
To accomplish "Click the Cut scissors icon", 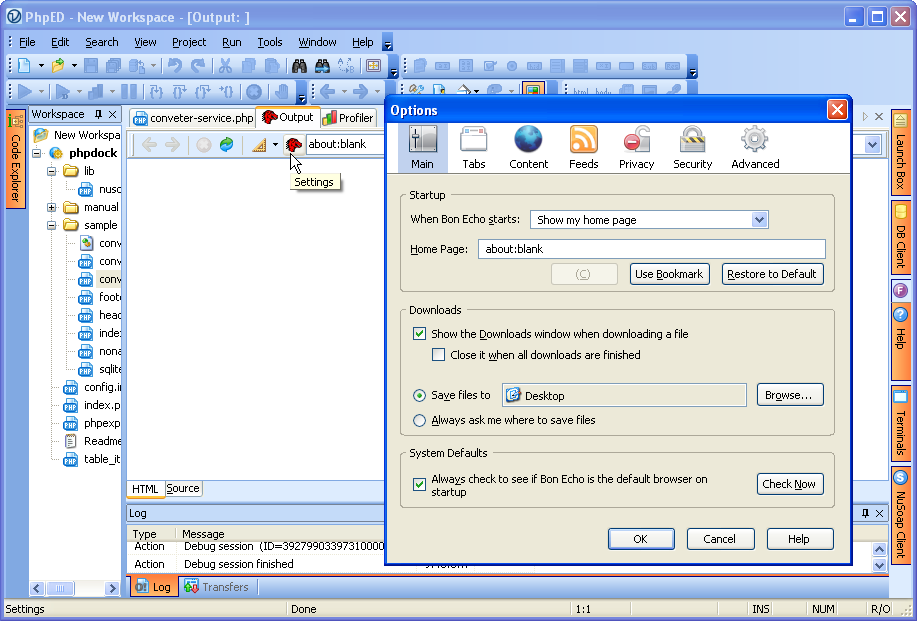I will (x=225, y=65).
